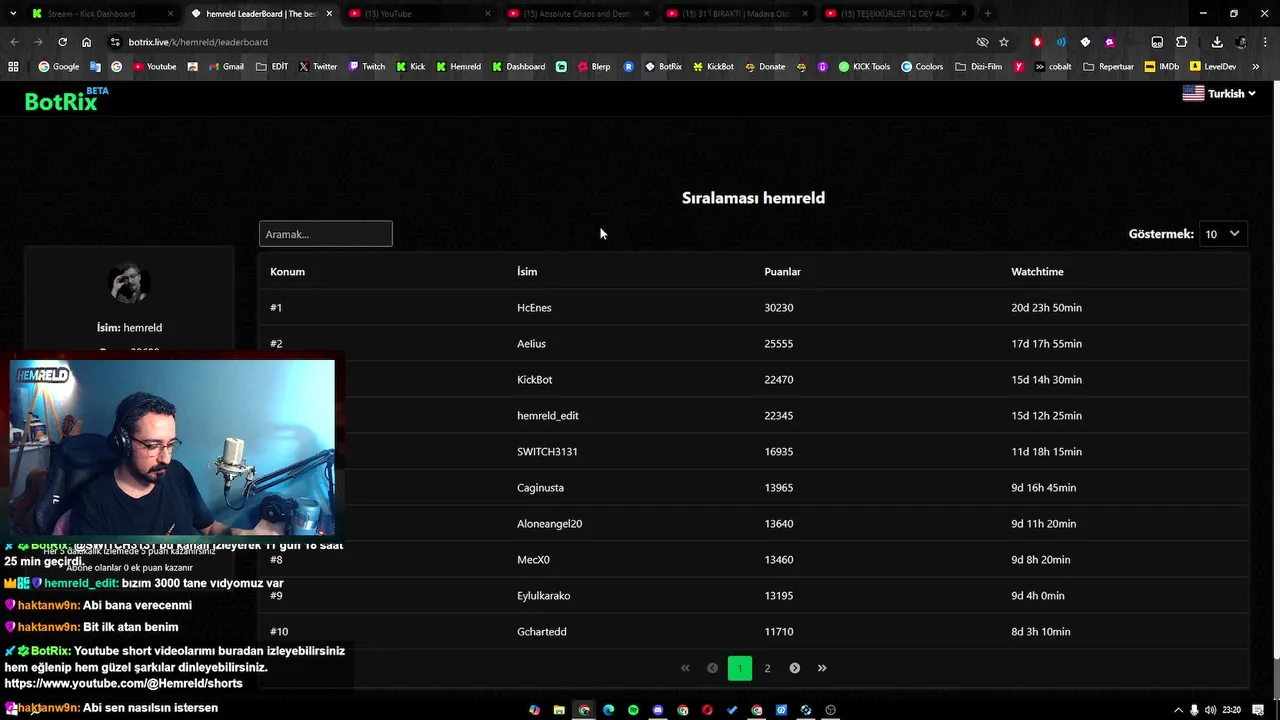1280x720 pixels.
Task: Click the MecX0 name cell
Action: (533, 560)
